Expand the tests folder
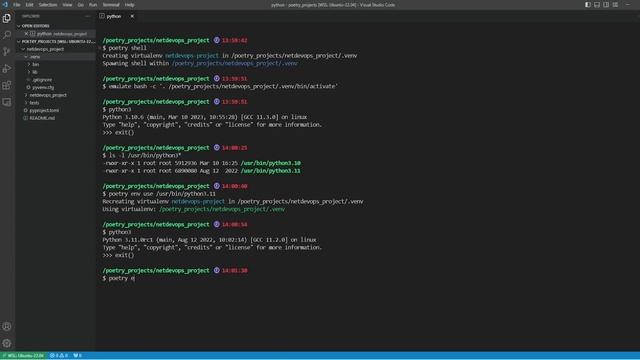 click(34, 103)
